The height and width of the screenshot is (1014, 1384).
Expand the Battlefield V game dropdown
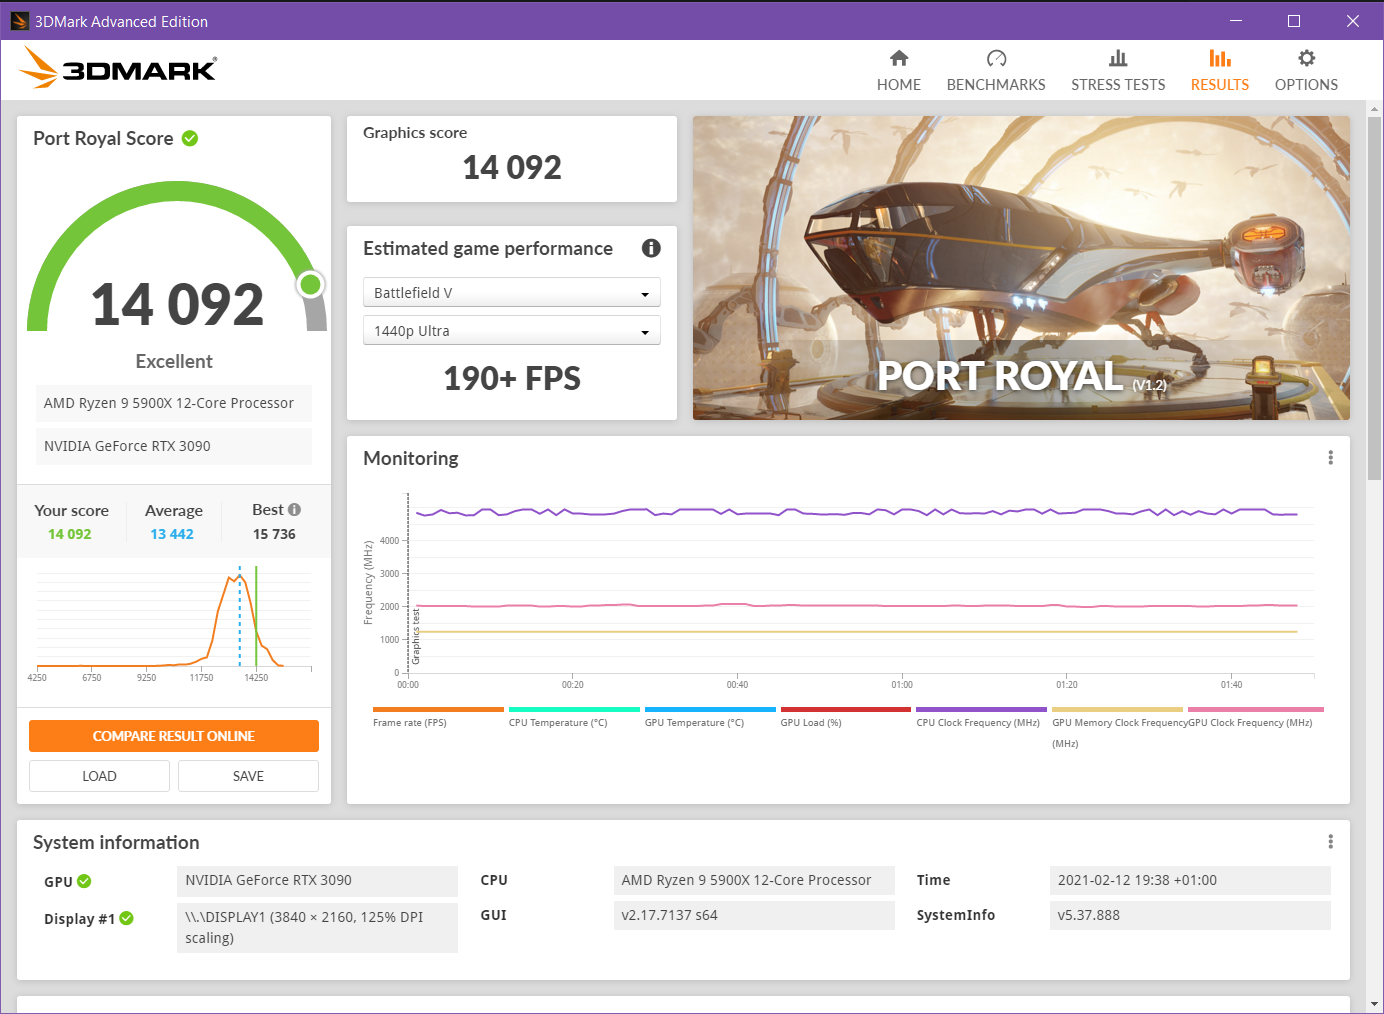click(512, 292)
